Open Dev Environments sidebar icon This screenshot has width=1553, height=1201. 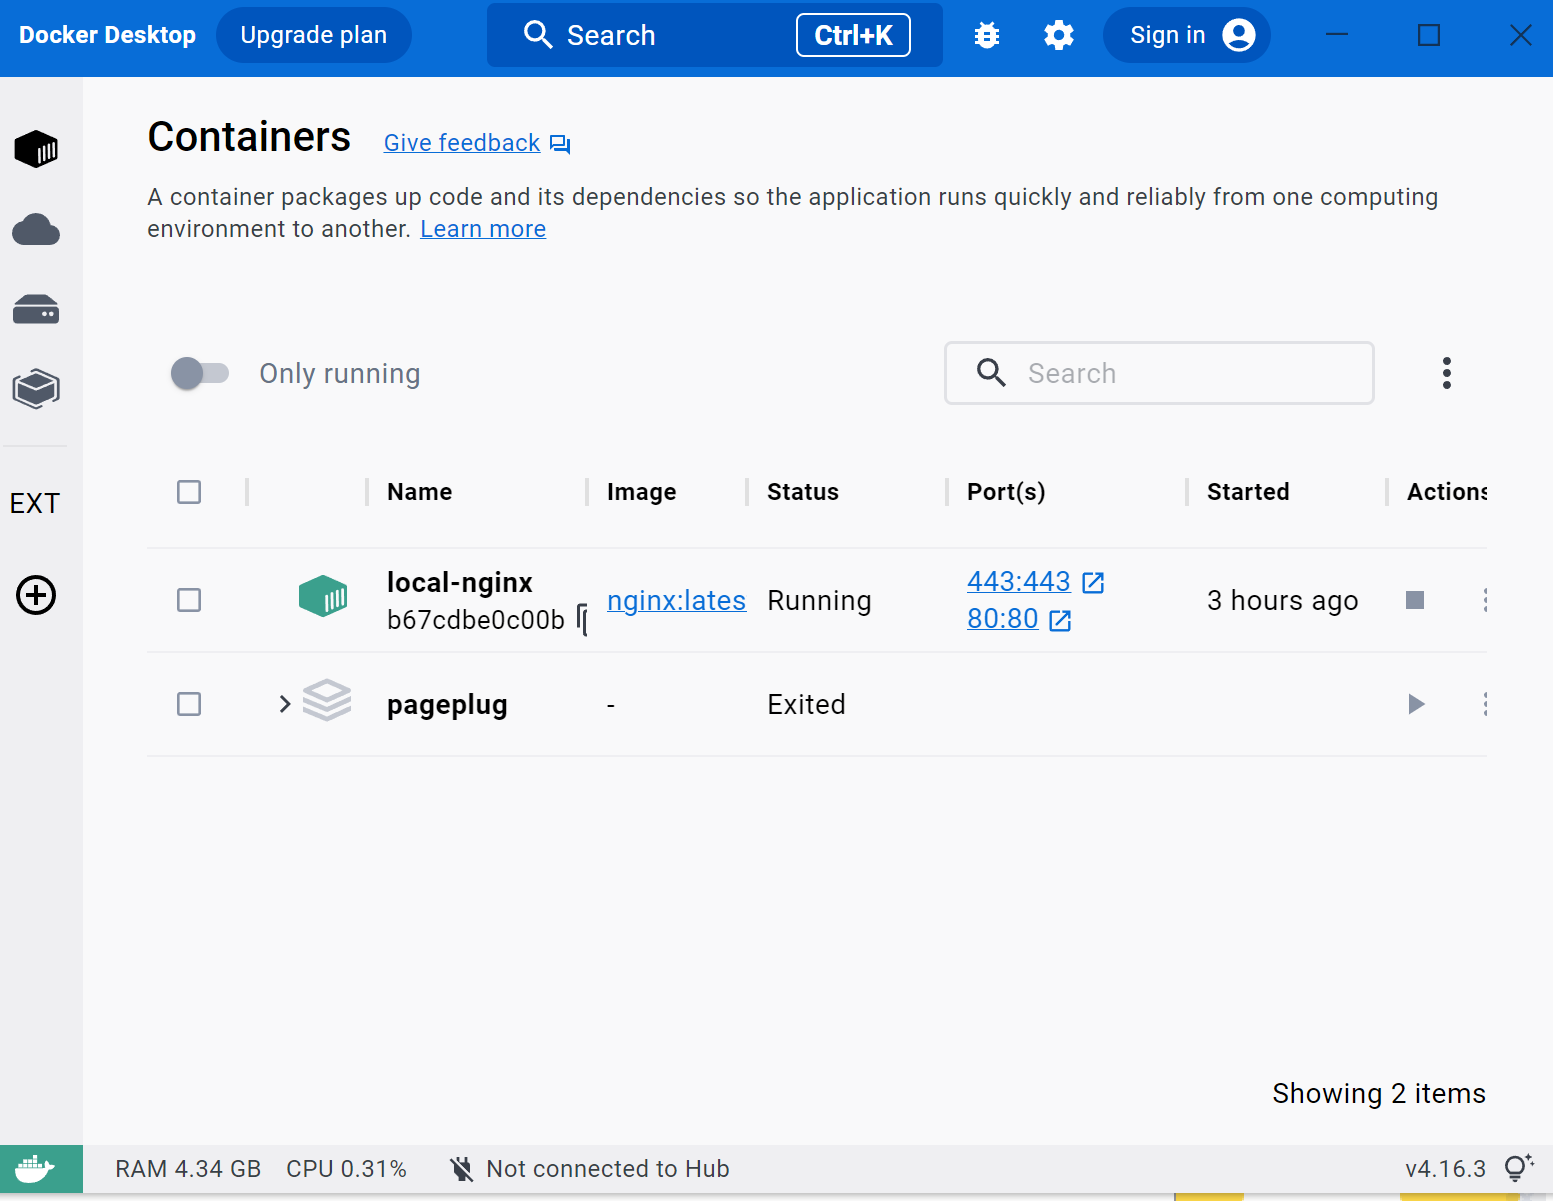tap(36, 389)
